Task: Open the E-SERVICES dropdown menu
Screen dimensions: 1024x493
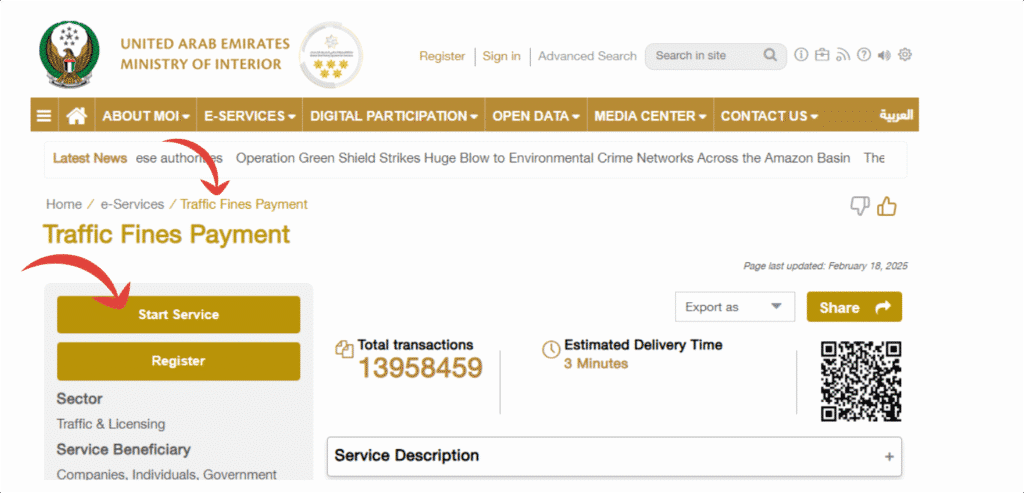Action: click(x=249, y=116)
